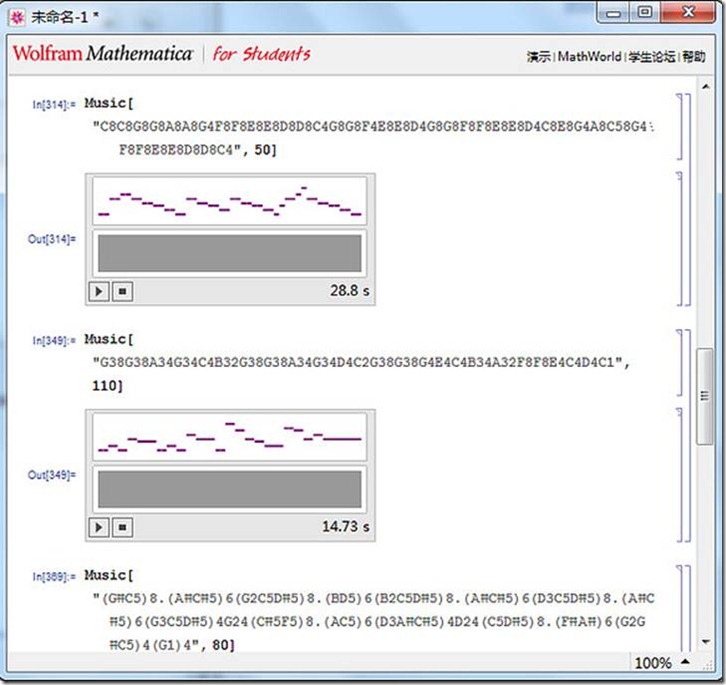Click the In[369] chord code string
The width and height of the screenshot is (726, 685).
(373, 621)
